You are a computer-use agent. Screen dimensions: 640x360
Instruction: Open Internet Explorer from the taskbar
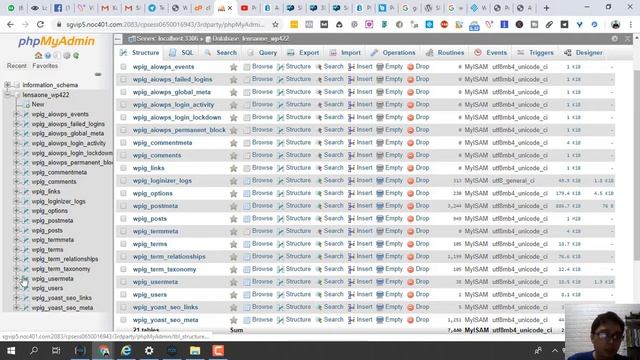tap(126, 351)
